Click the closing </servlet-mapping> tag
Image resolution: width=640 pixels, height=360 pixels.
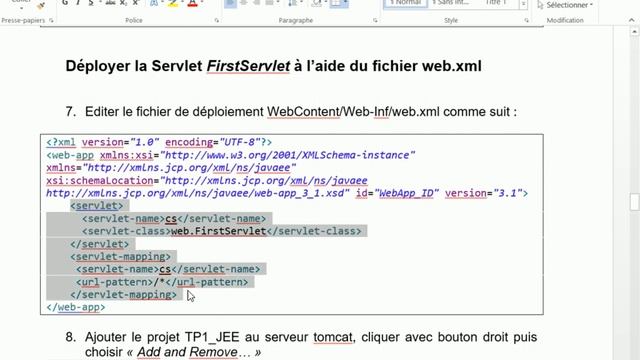click(123, 294)
